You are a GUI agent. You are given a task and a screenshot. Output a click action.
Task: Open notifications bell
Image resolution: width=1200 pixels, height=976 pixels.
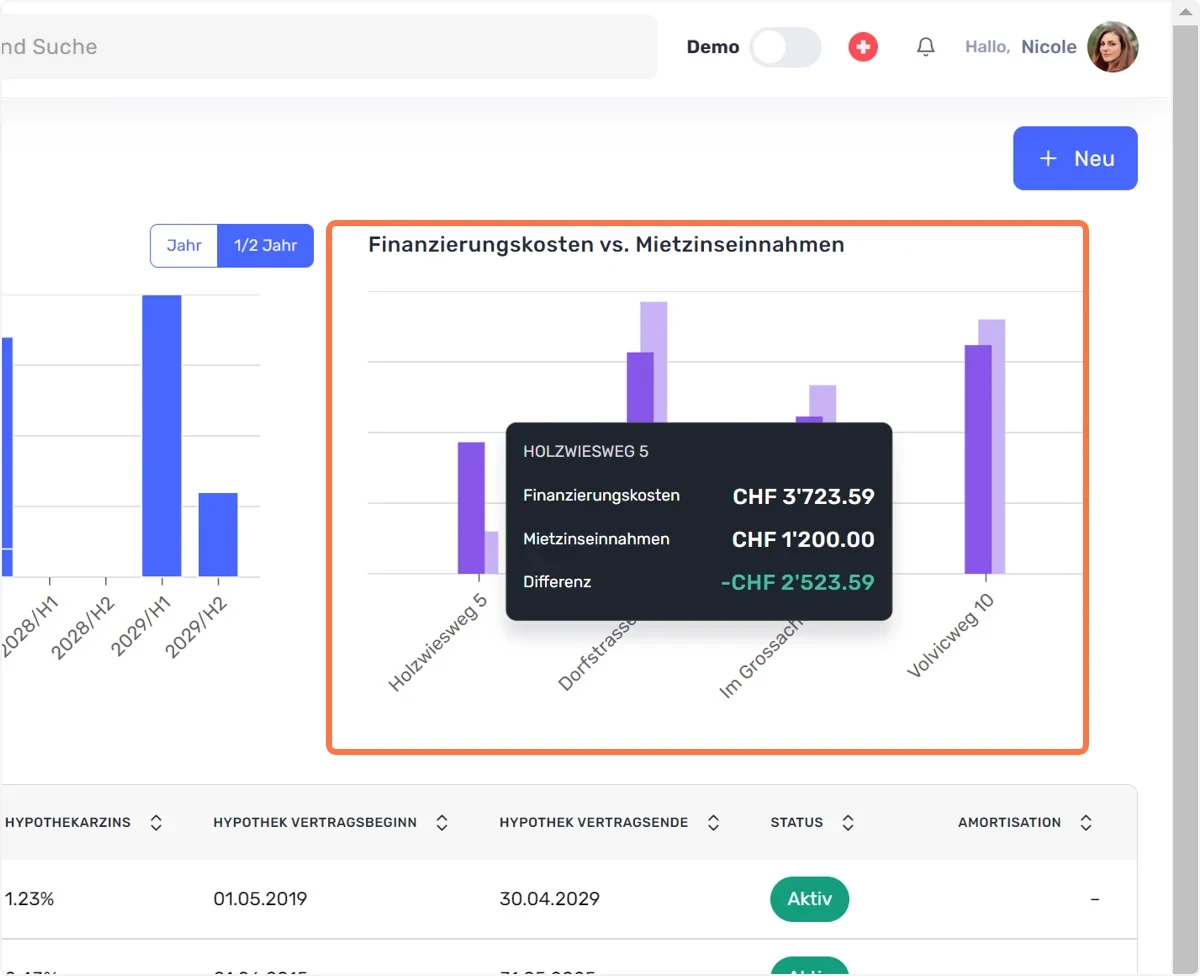[926, 46]
